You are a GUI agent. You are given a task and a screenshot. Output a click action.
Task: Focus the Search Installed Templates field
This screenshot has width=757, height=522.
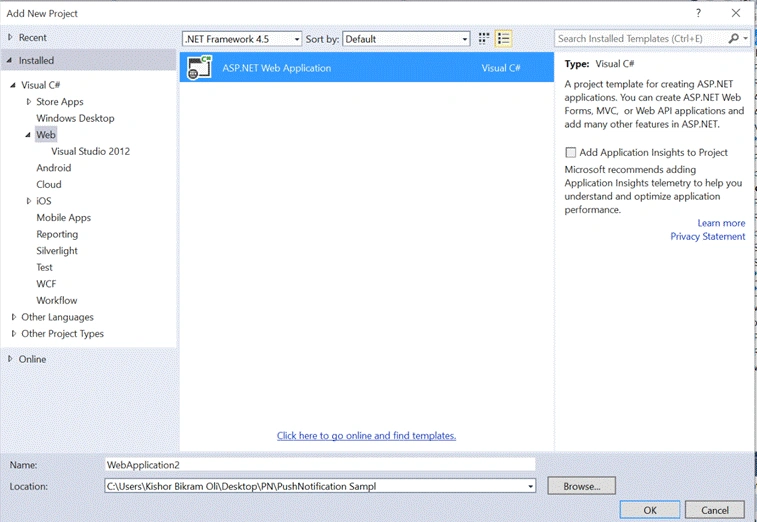tap(641, 38)
